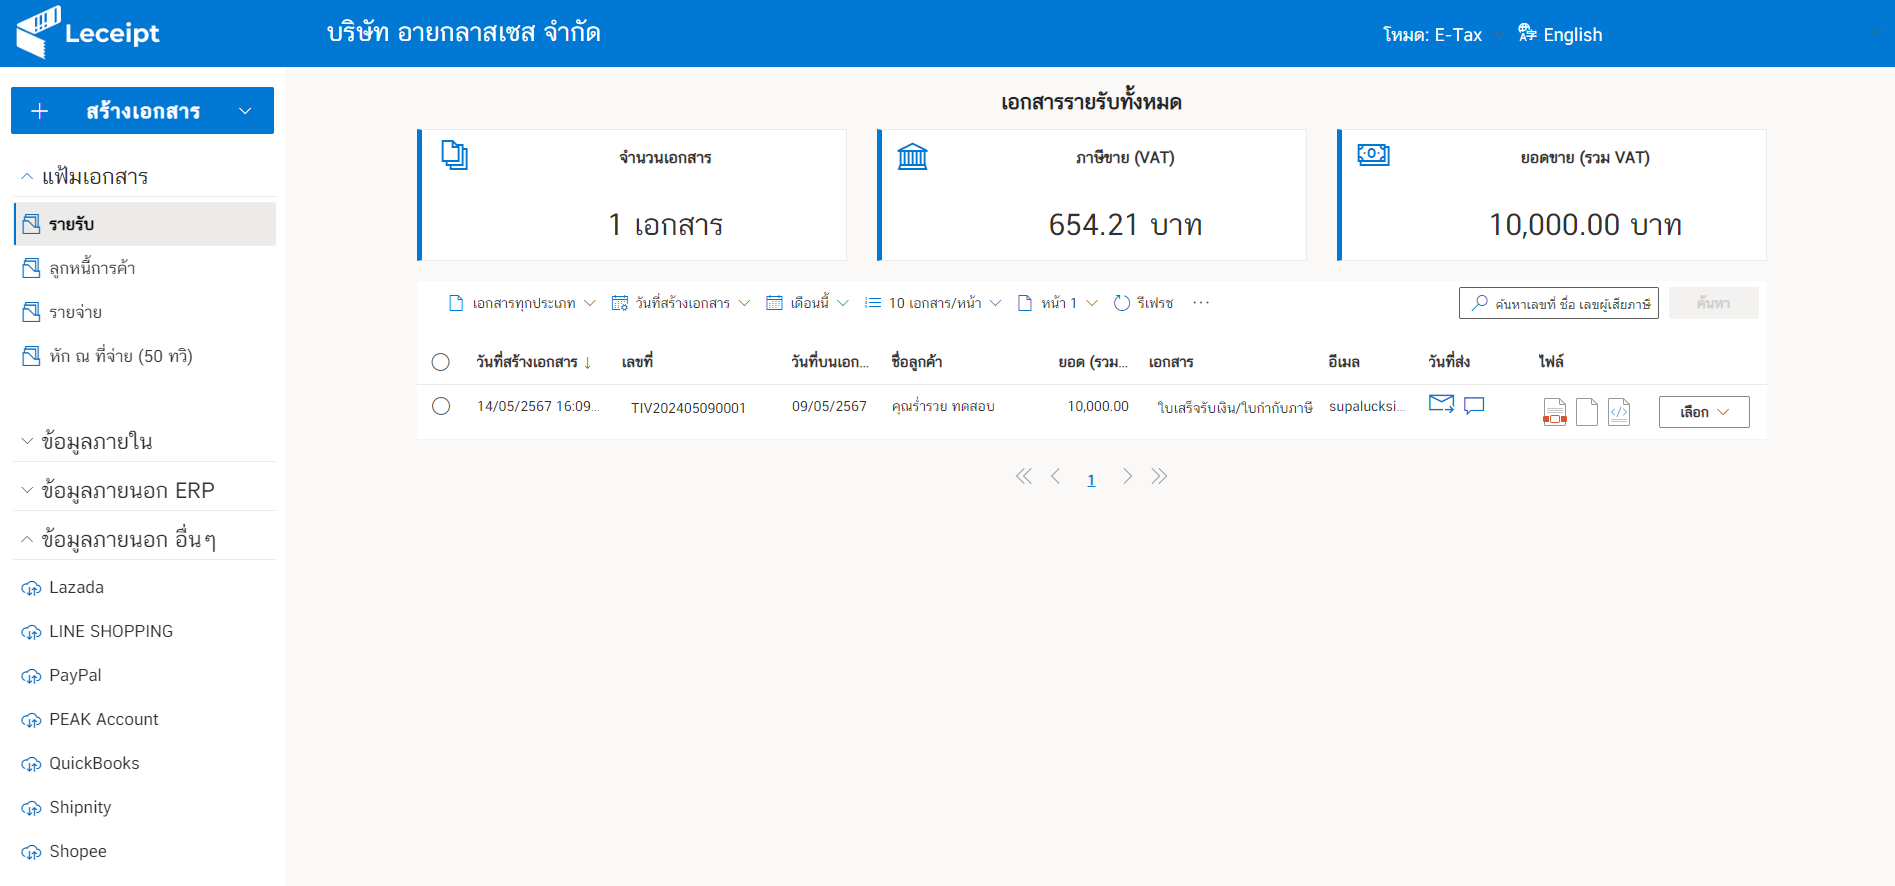Screen dimensions: 1895x886
Task: Open the PDF file icon for TIV202405090001
Action: click(1554, 412)
